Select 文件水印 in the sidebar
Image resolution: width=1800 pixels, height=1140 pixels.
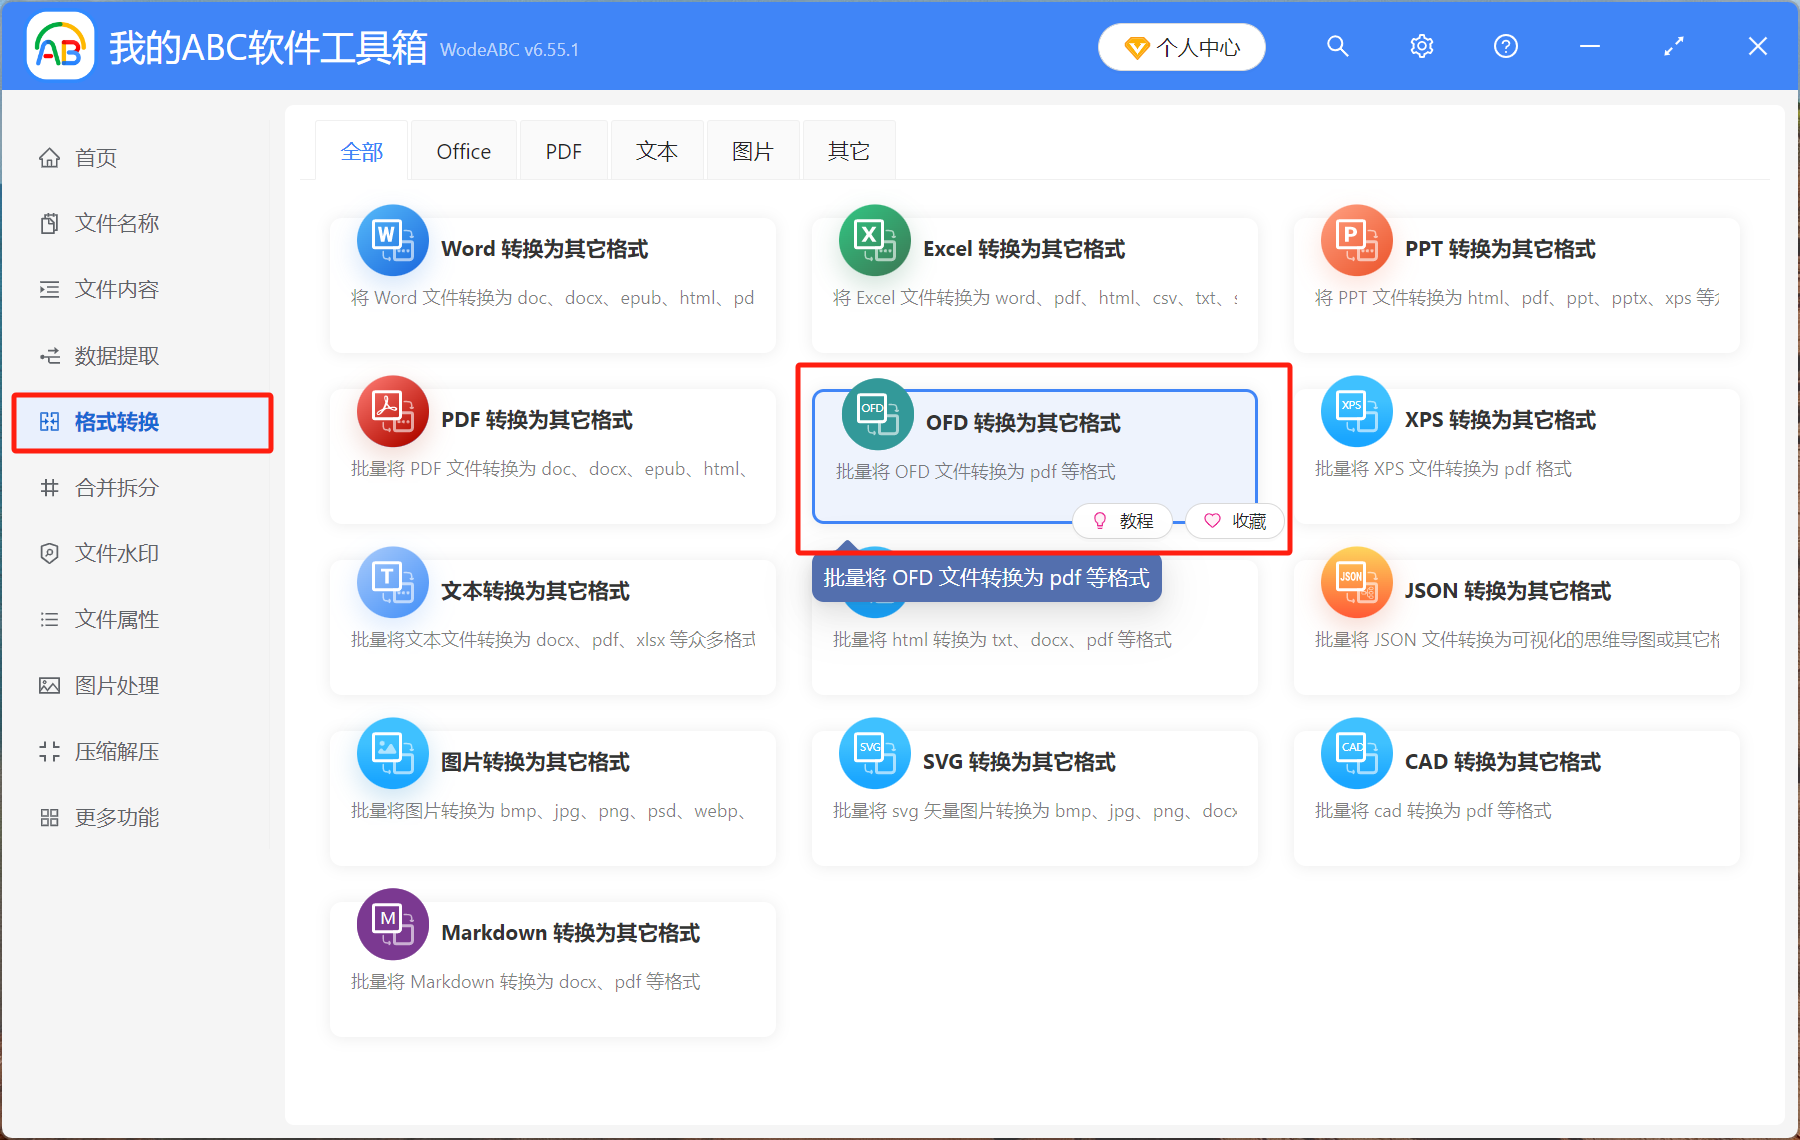(116, 553)
